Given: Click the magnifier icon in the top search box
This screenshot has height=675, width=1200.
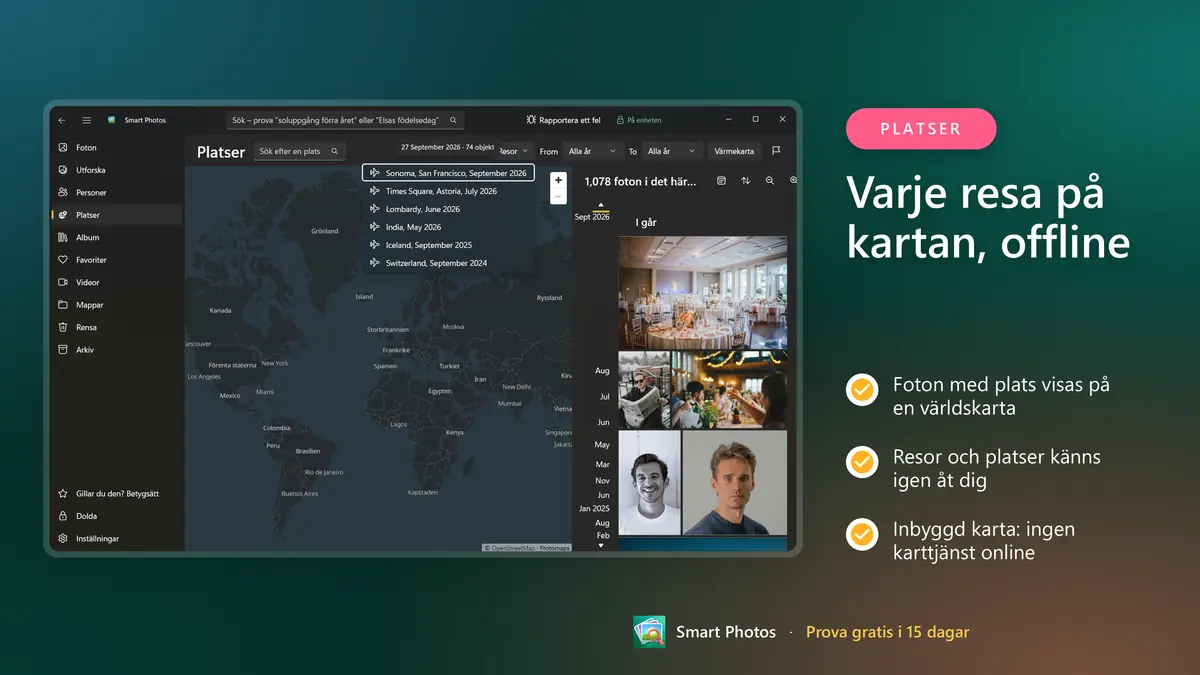Looking at the screenshot, I should pos(453,120).
